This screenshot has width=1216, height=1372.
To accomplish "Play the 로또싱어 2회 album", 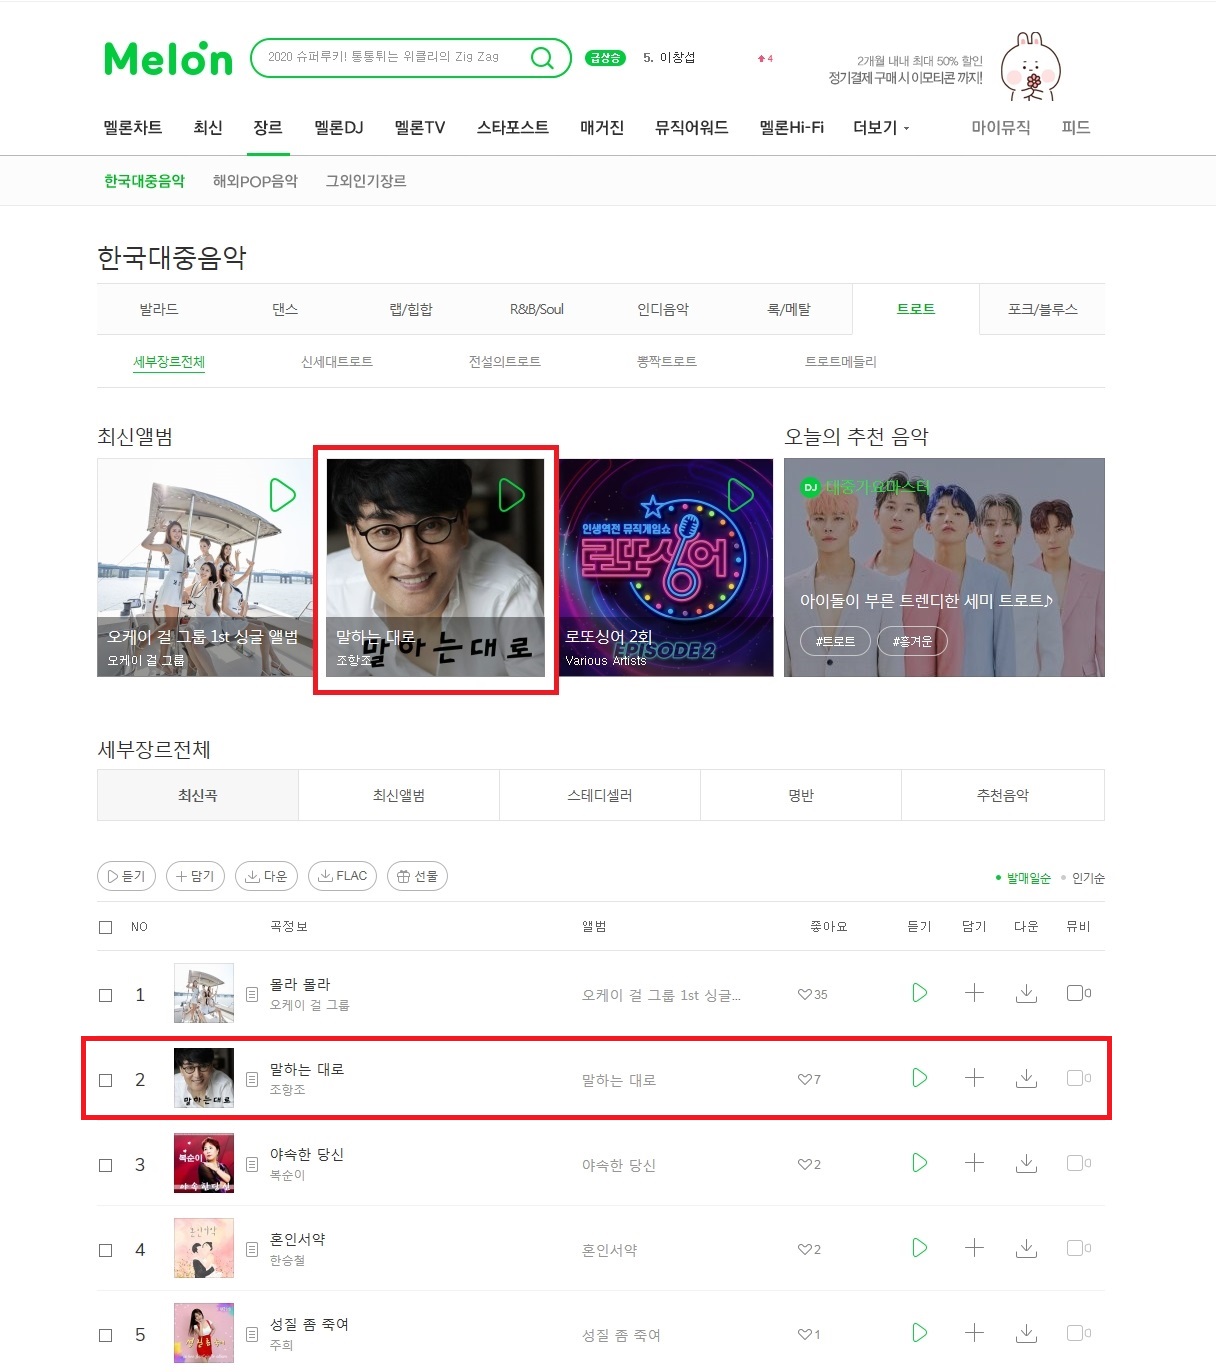I will pyautogui.click(x=740, y=495).
